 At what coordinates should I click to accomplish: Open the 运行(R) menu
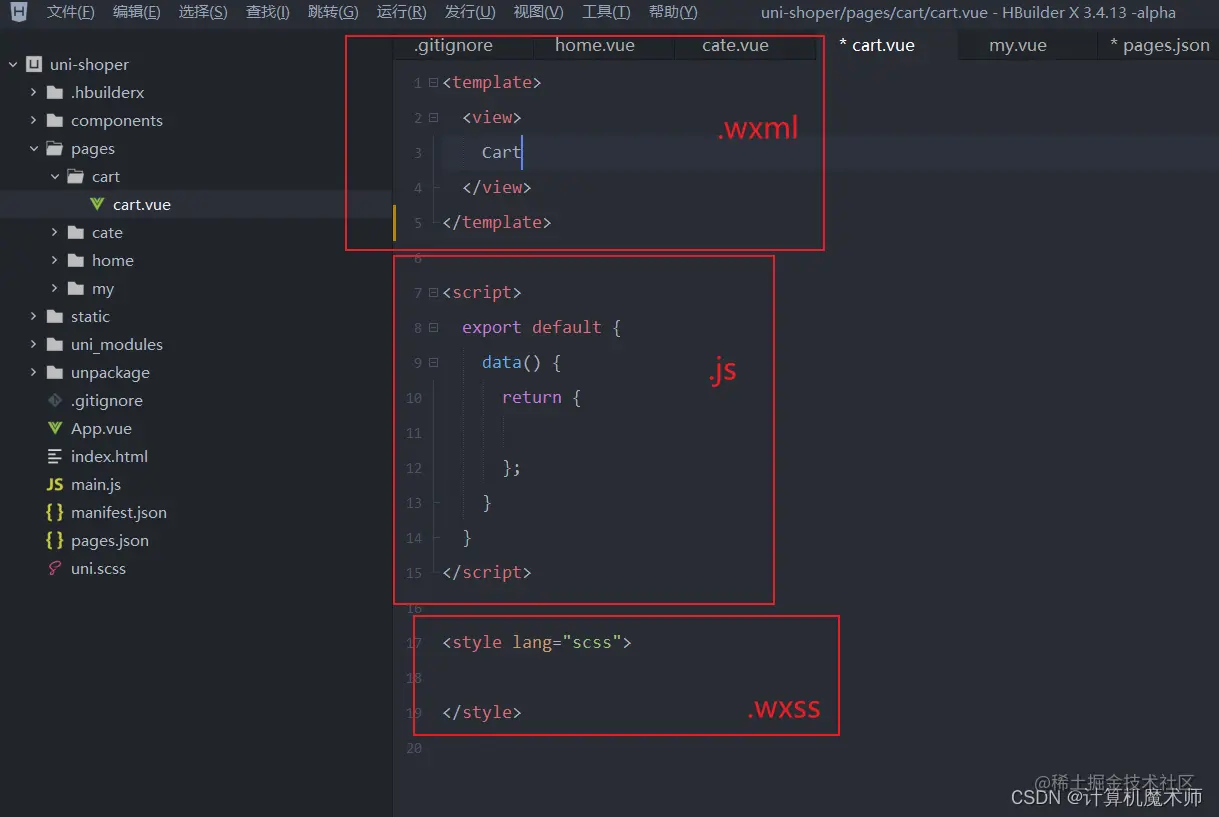401,12
